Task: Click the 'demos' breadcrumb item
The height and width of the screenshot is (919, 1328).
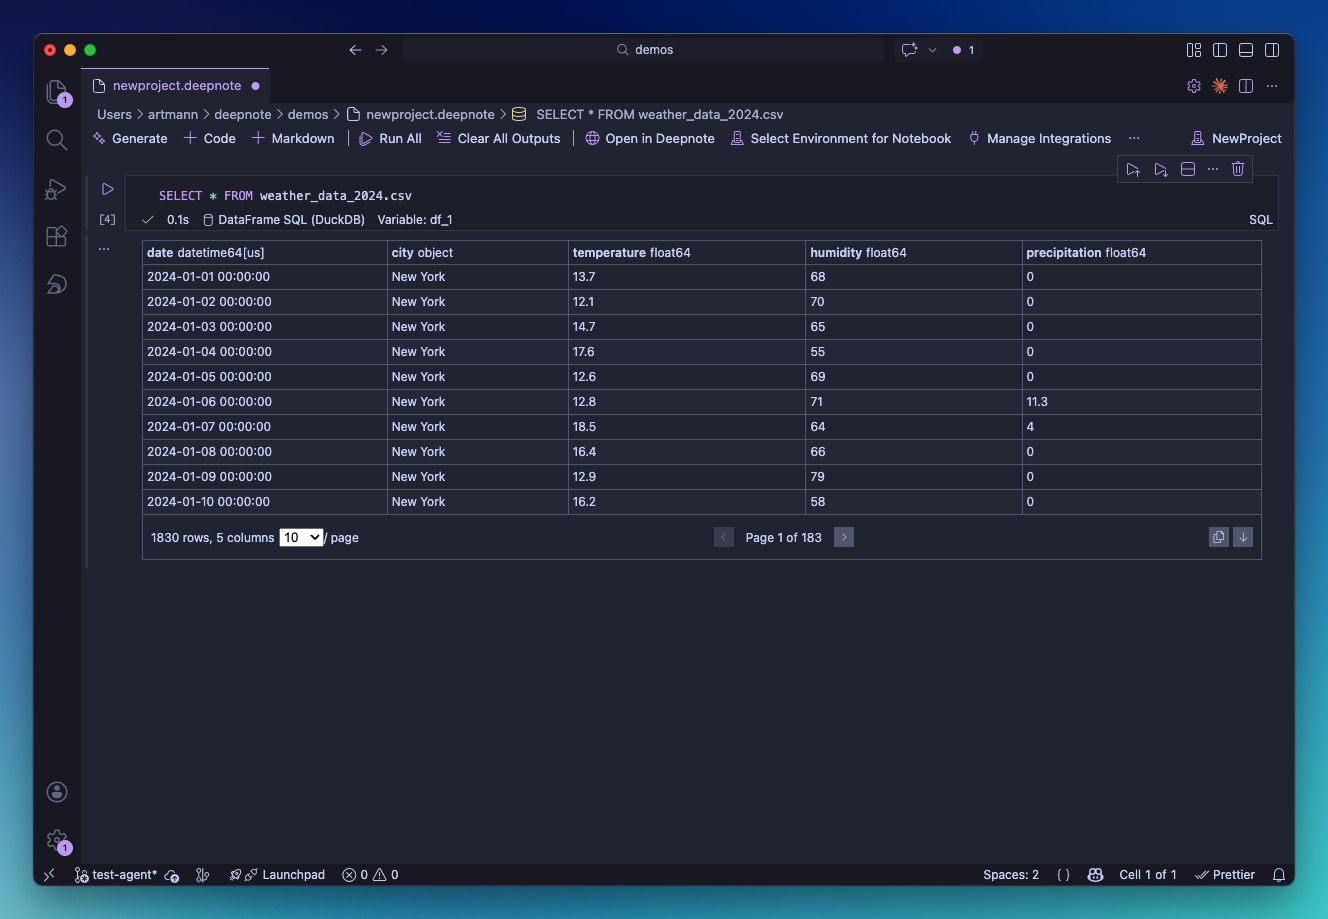Action: pyautogui.click(x=308, y=115)
